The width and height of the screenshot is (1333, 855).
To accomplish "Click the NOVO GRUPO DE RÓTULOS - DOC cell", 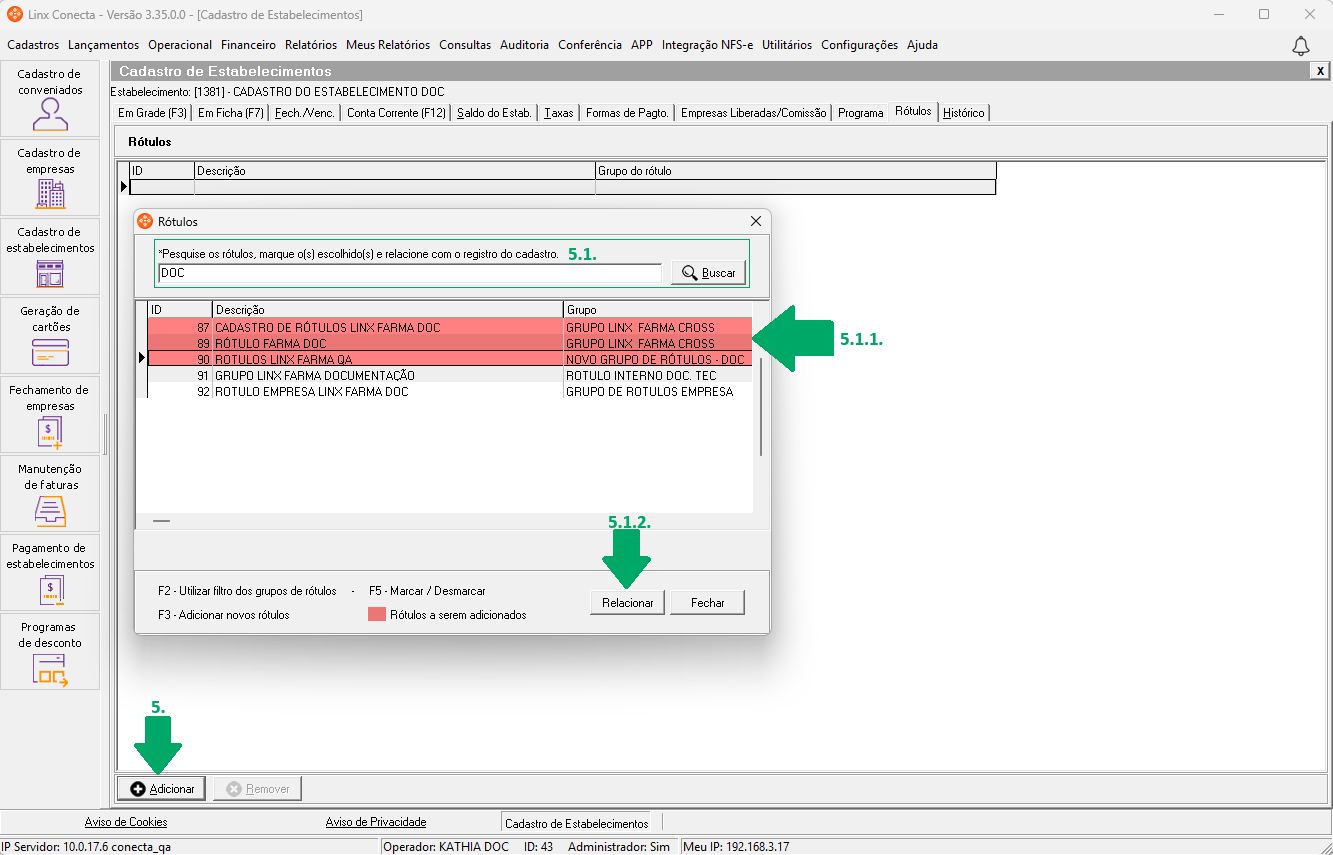I will [657, 359].
